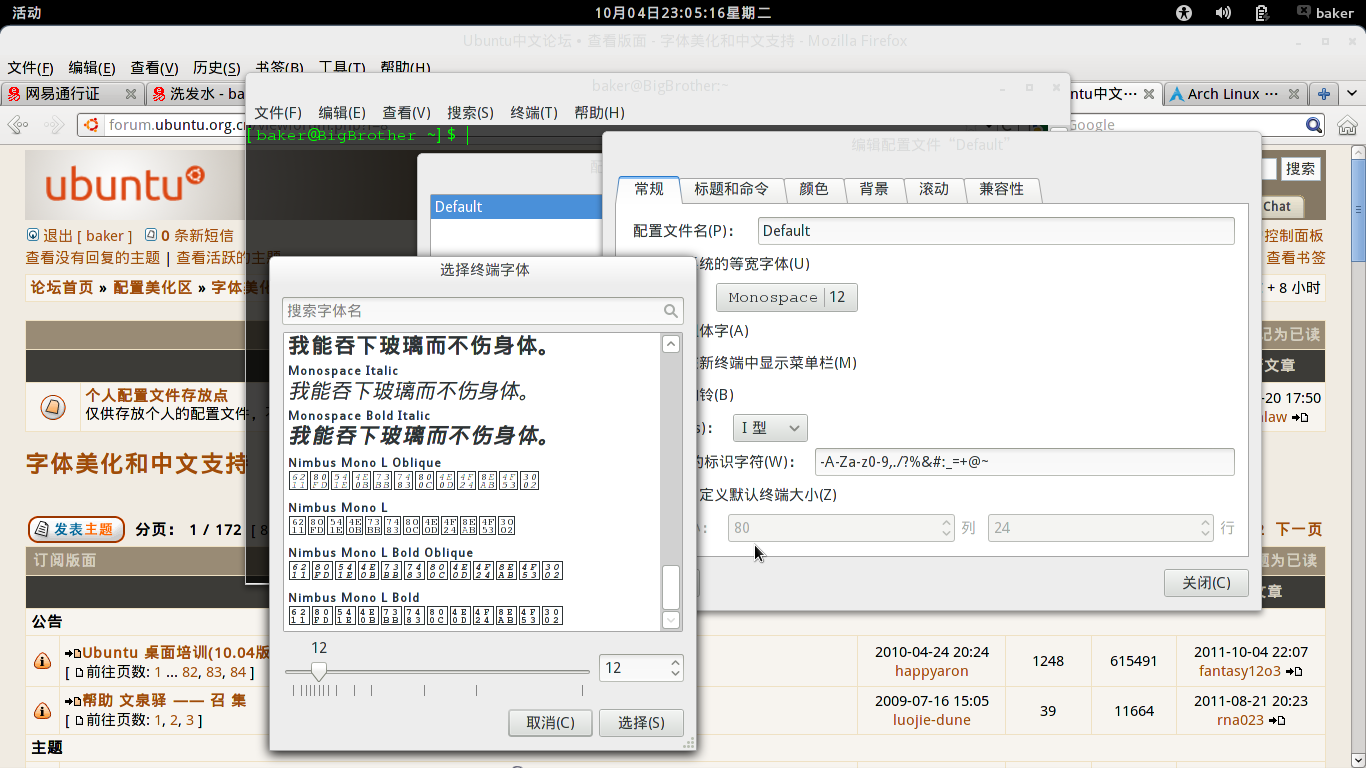This screenshot has width=1366, height=768.
Task: Click the word characters field -A-Za-z0-9
Action: click(1025, 462)
